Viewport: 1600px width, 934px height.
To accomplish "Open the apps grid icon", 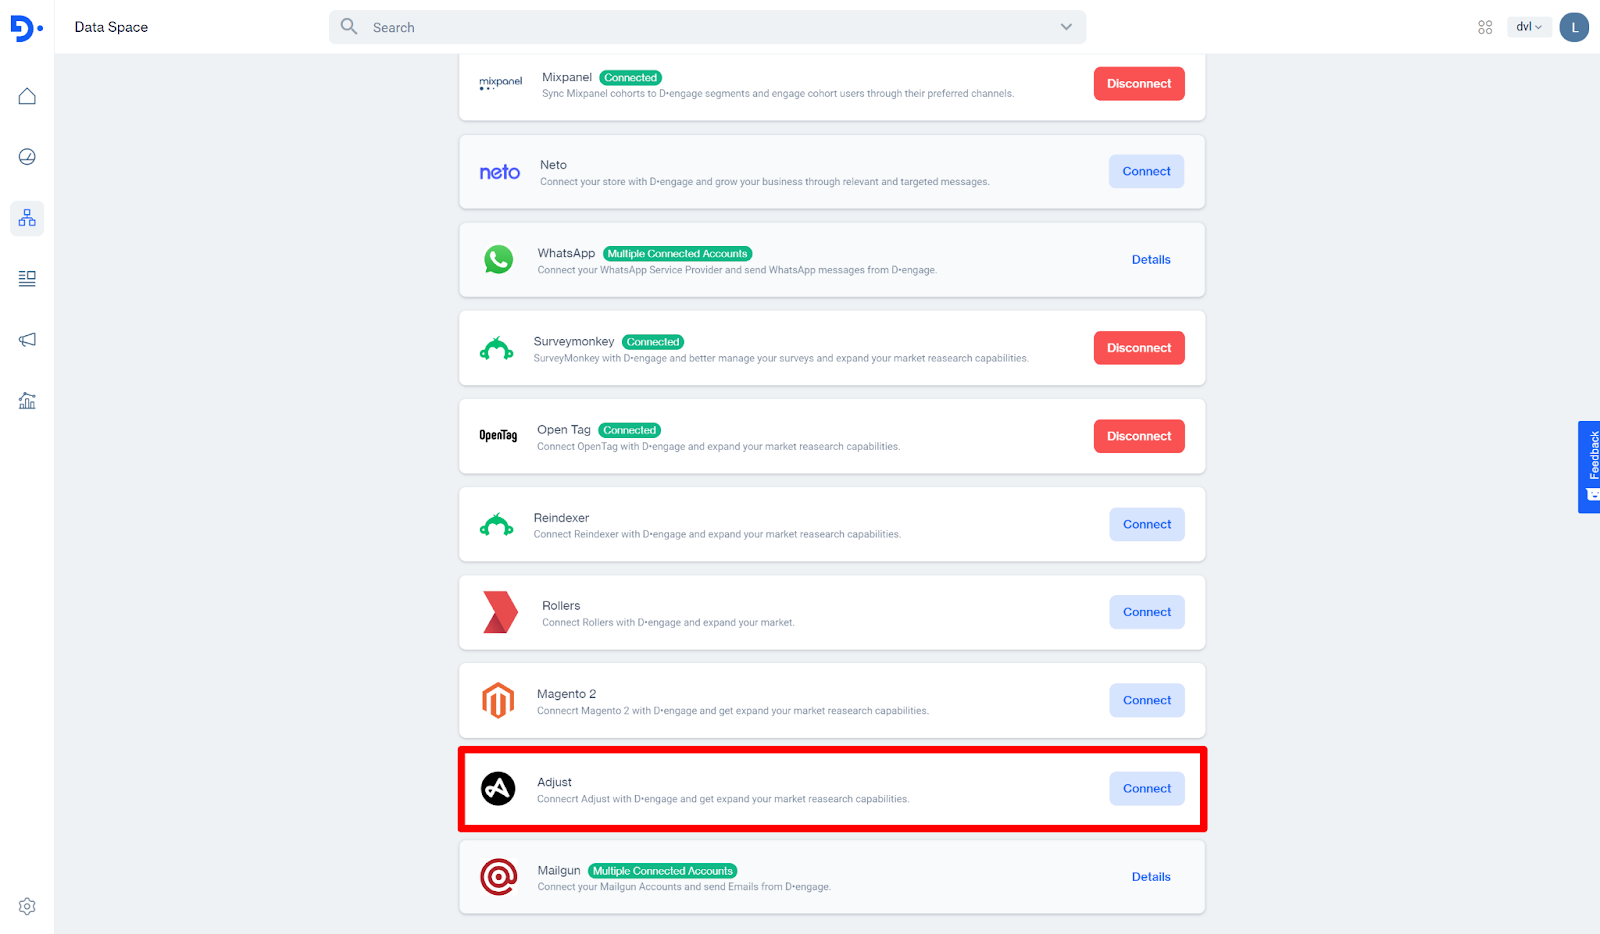I will [1485, 27].
